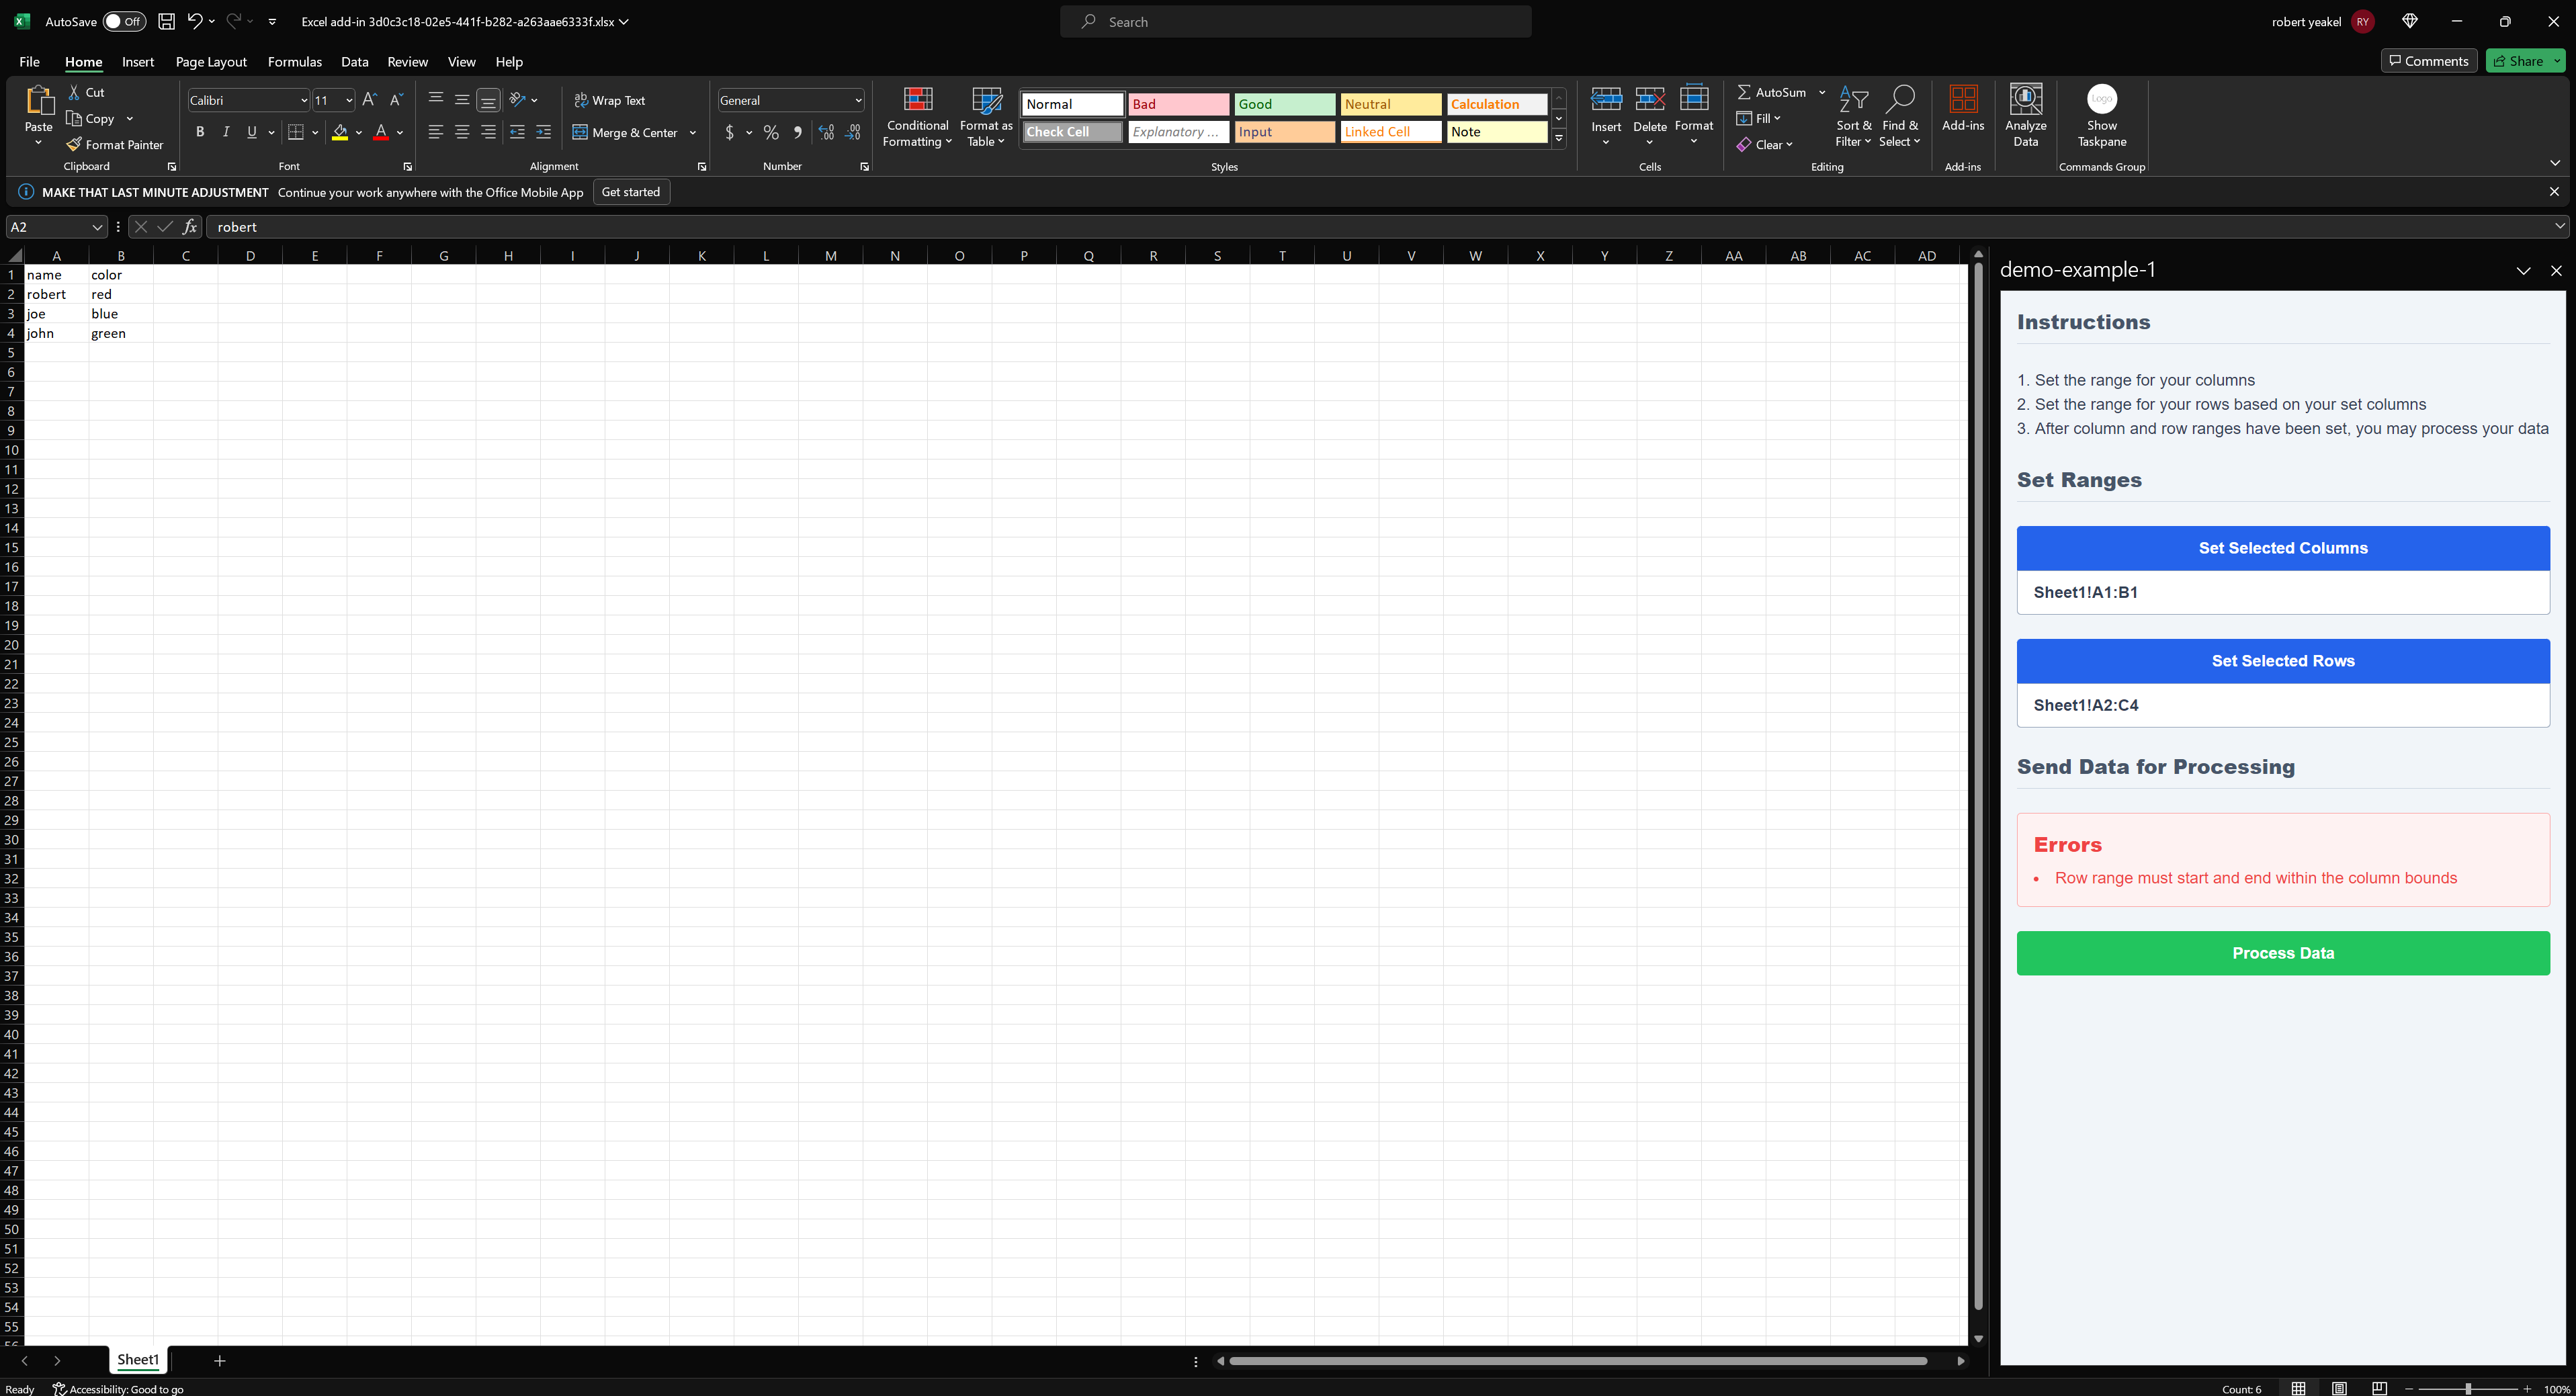Expand the General number format dropdown
The width and height of the screenshot is (2576, 1396).
click(x=858, y=100)
